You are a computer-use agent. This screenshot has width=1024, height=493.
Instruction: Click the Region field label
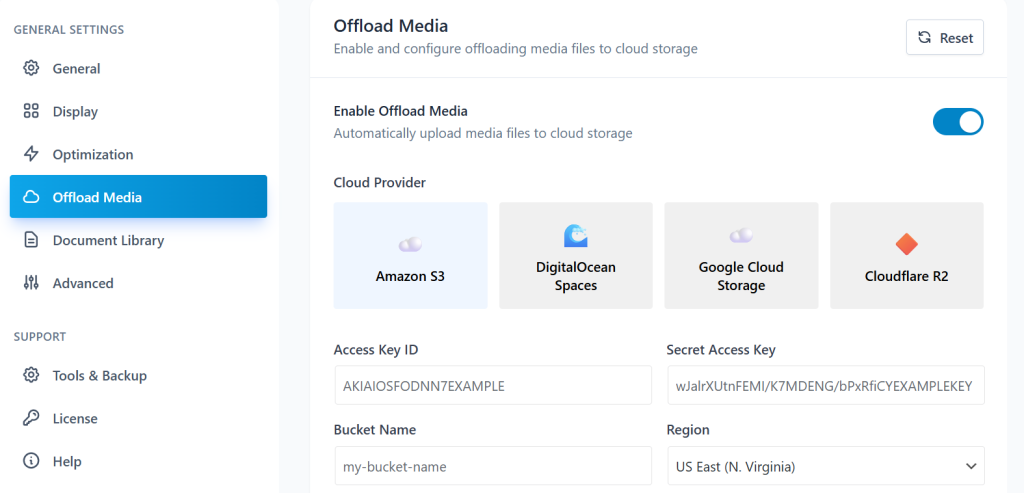688,430
